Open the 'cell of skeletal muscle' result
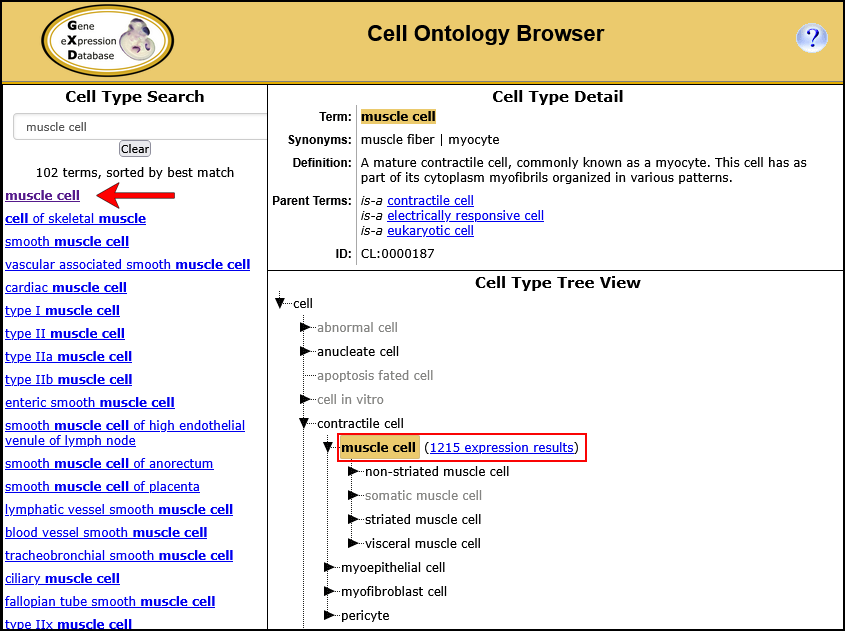 75,218
